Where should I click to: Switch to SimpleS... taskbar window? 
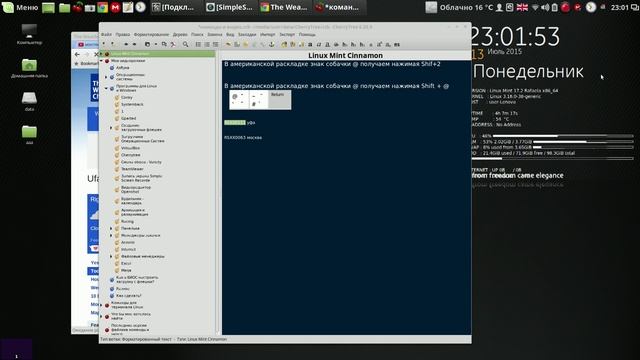tap(229, 7)
